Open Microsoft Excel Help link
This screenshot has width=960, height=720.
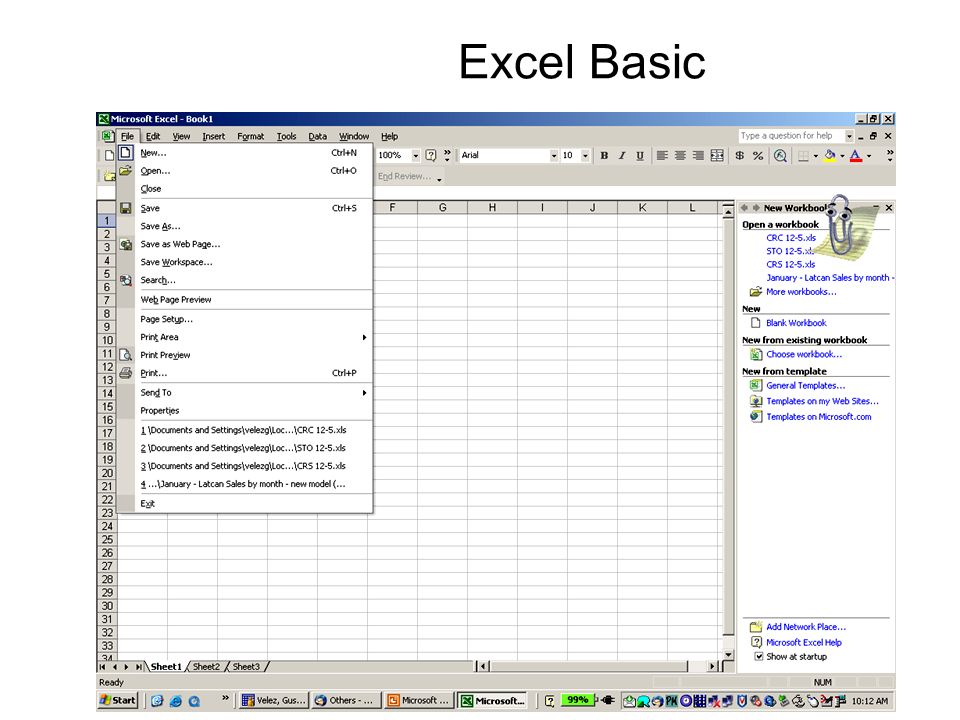(x=804, y=642)
